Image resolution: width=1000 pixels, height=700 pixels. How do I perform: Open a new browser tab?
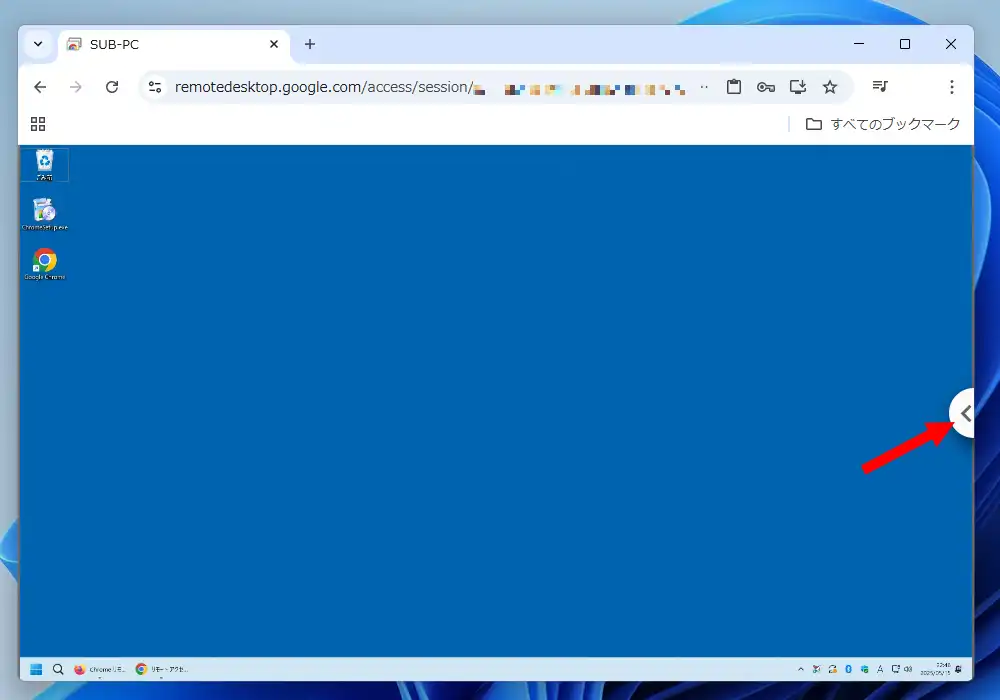[x=310, y=44]
